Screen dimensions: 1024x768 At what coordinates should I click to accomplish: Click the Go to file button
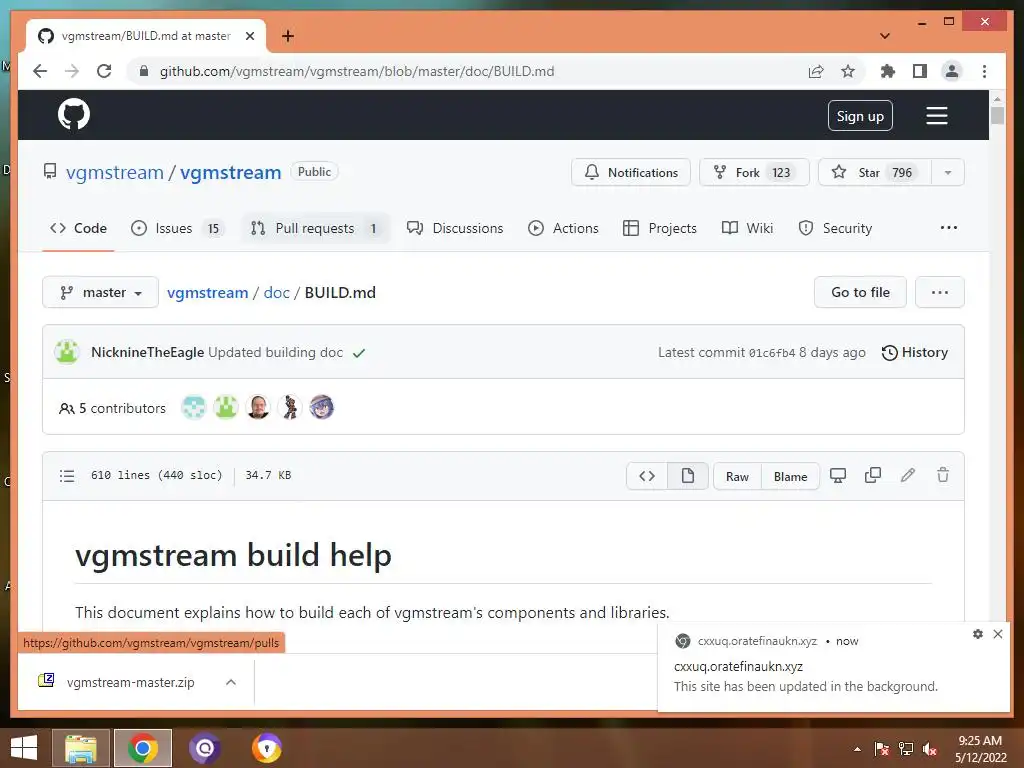coord(860,292)
